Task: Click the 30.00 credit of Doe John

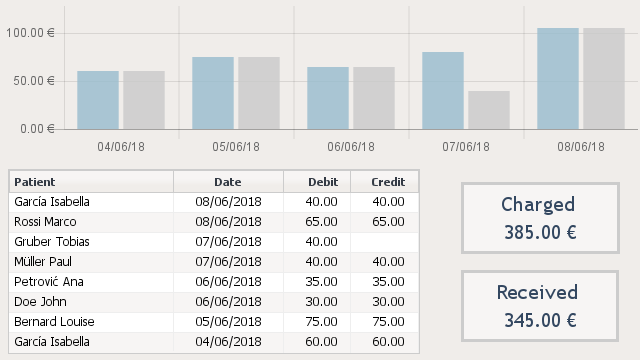Action: point(388,302)
